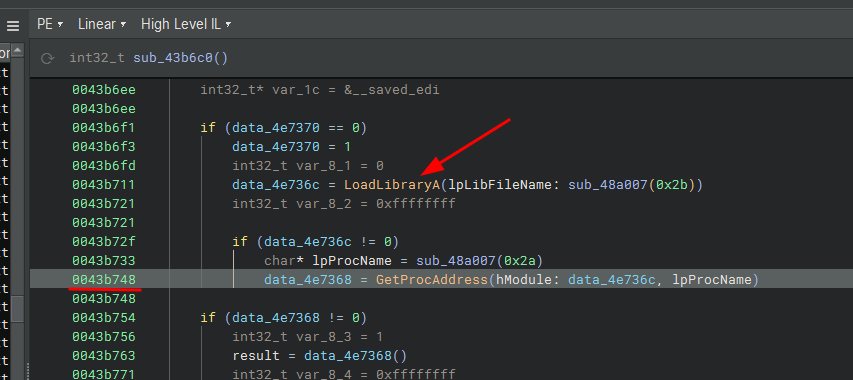Image resolution: width=853 pixels, height=380 pixels.
Task: Click address 0043b6f1
Action: 103,128
